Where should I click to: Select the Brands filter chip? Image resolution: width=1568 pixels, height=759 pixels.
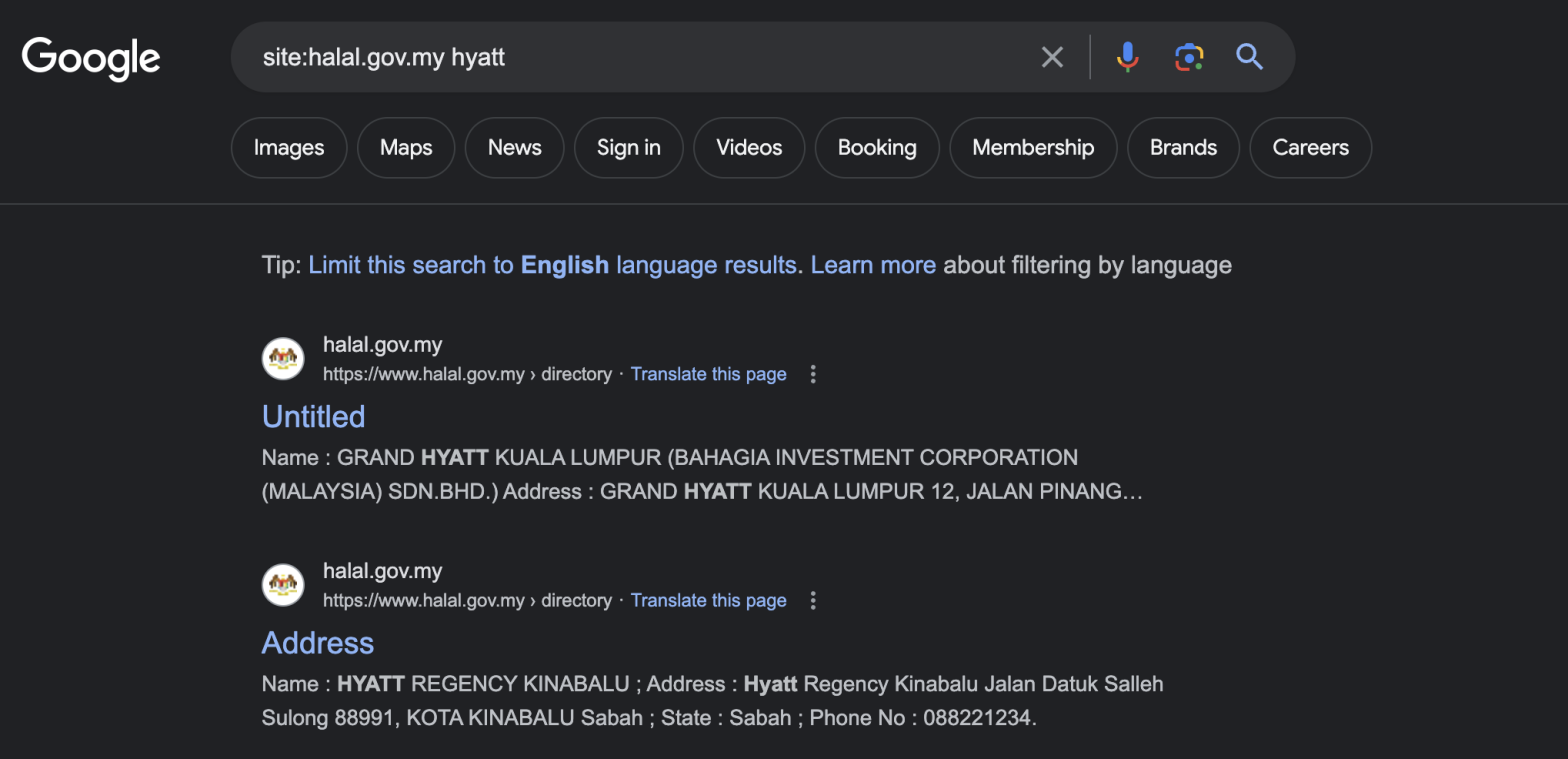(1183, 148)
